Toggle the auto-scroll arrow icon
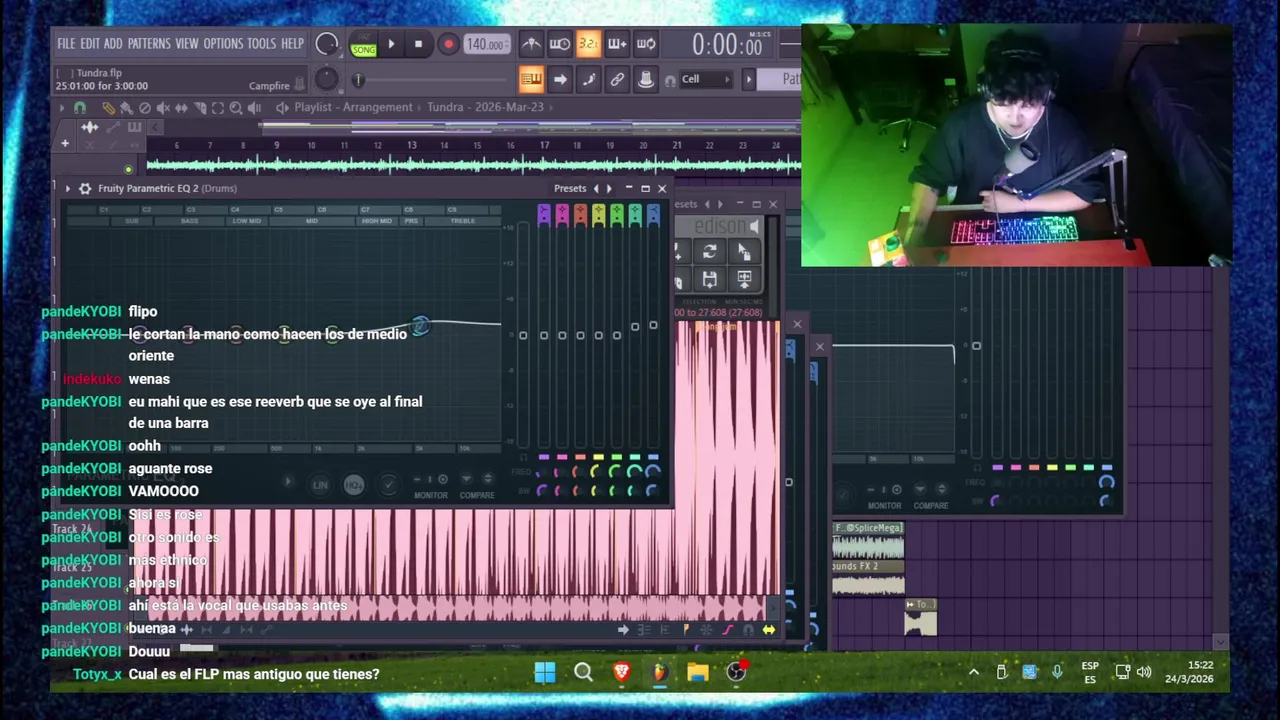1280x720 pixels. coord(560,79)
